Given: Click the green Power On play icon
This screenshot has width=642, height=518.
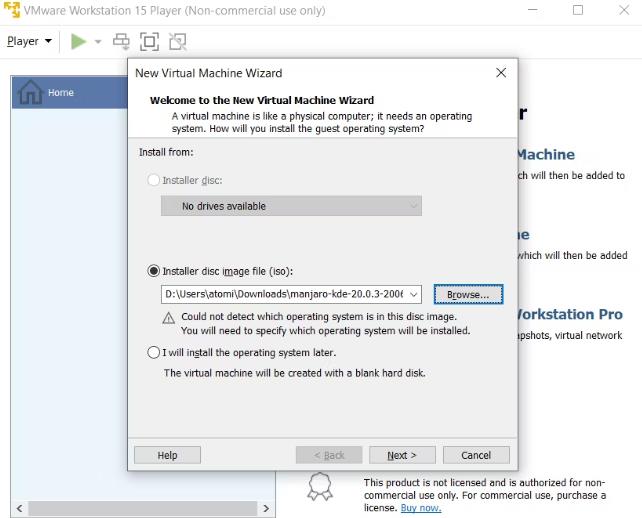Looking at the screenshot, I should [x=78, y=41].
